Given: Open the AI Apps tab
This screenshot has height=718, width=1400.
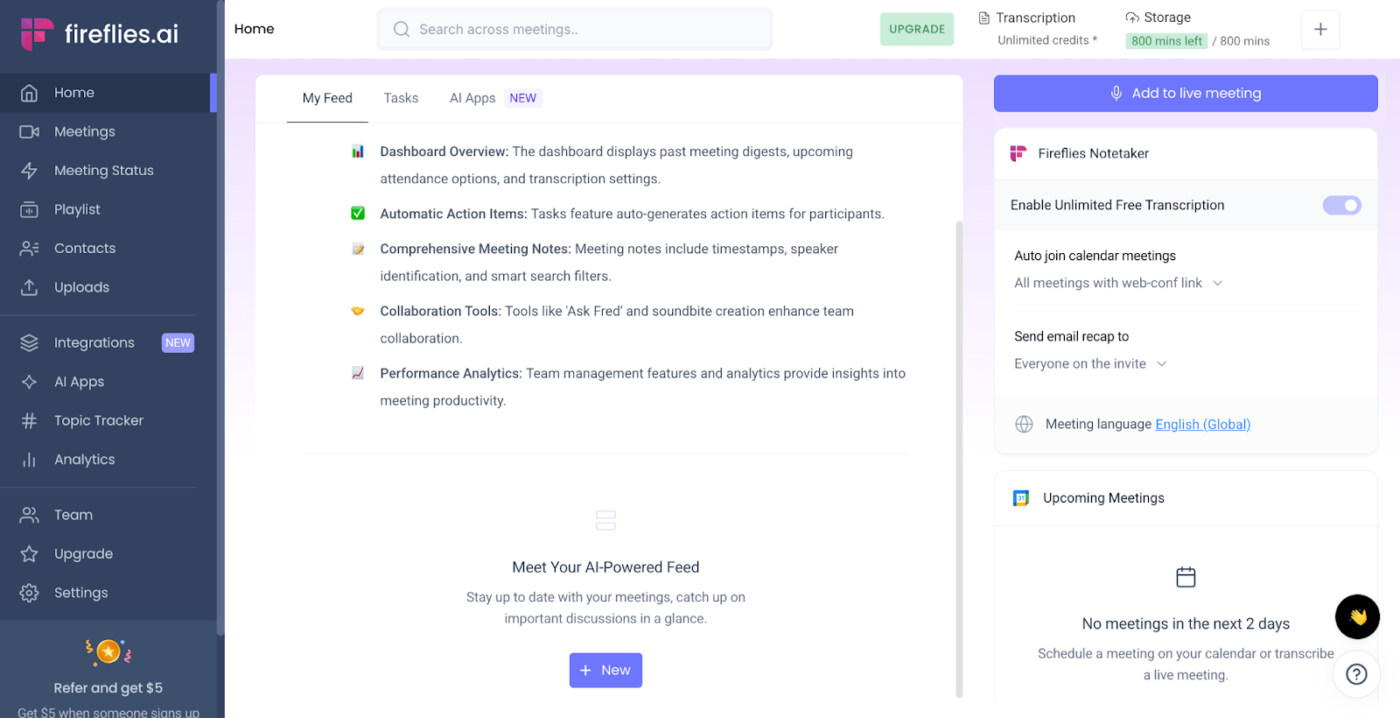Looking at the screenshot, I should 472,98.
